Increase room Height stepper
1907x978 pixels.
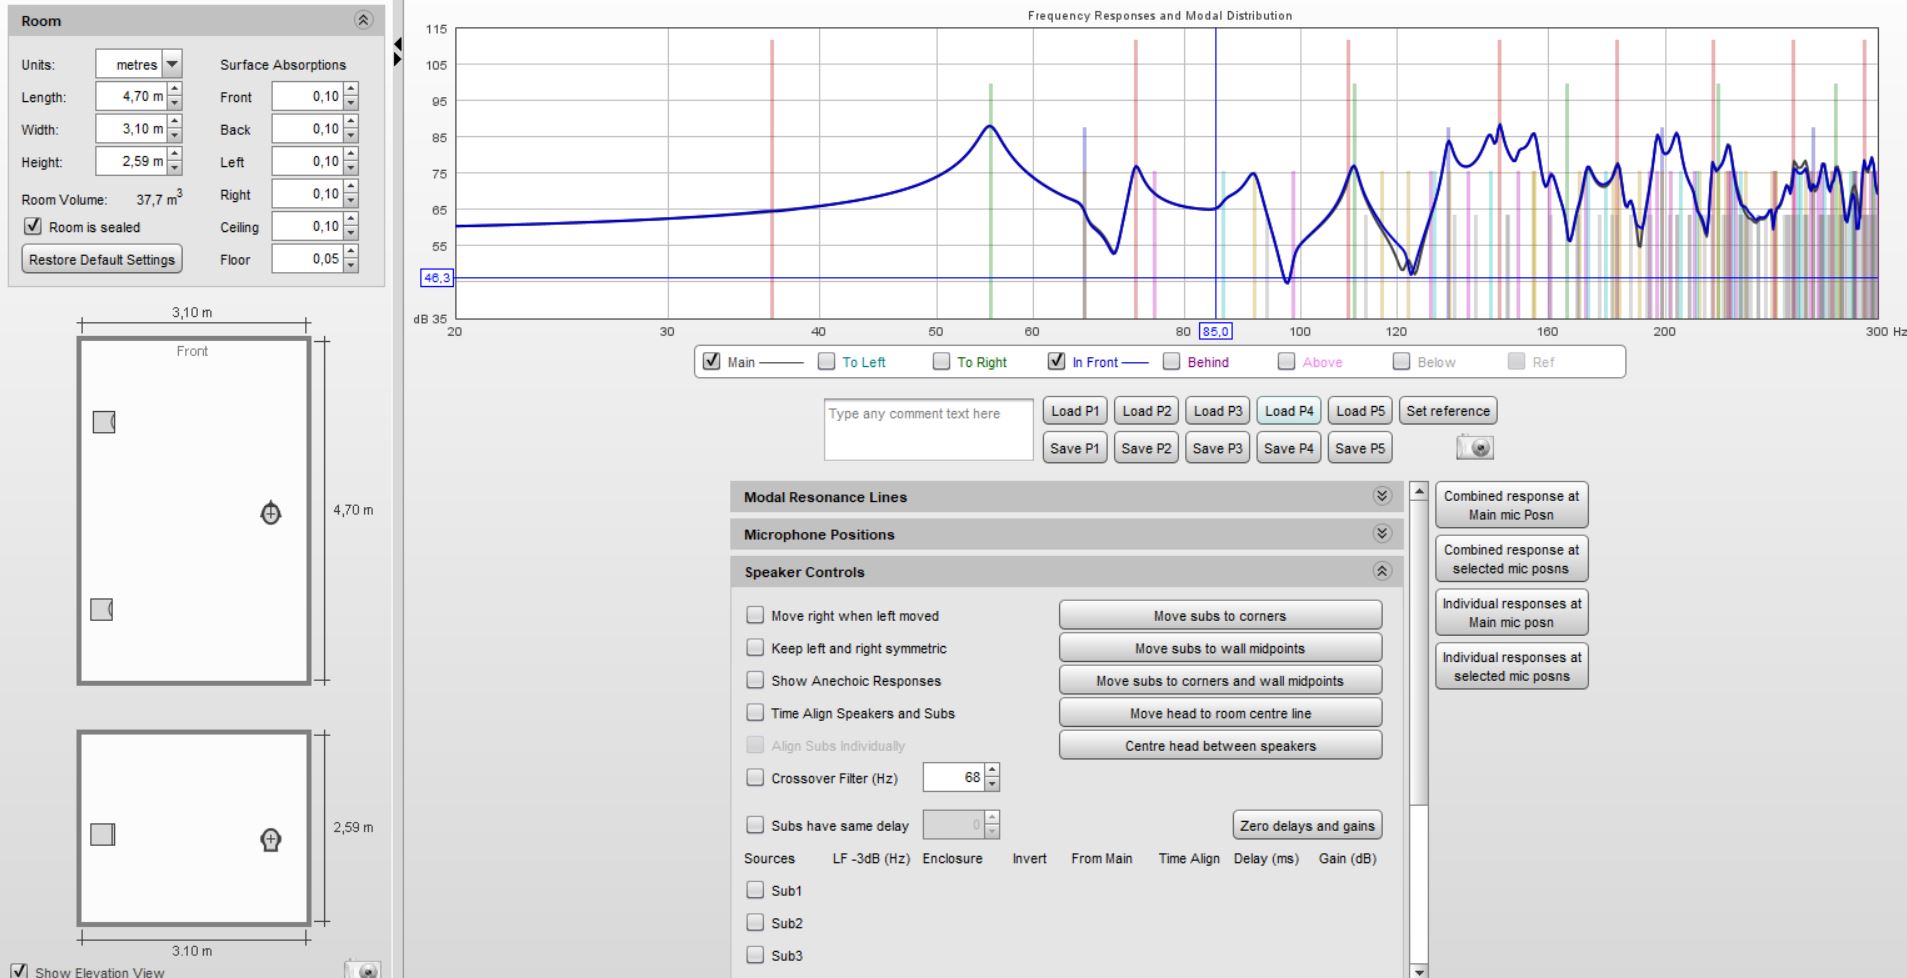pyautogui.click(x=175, y=155)
